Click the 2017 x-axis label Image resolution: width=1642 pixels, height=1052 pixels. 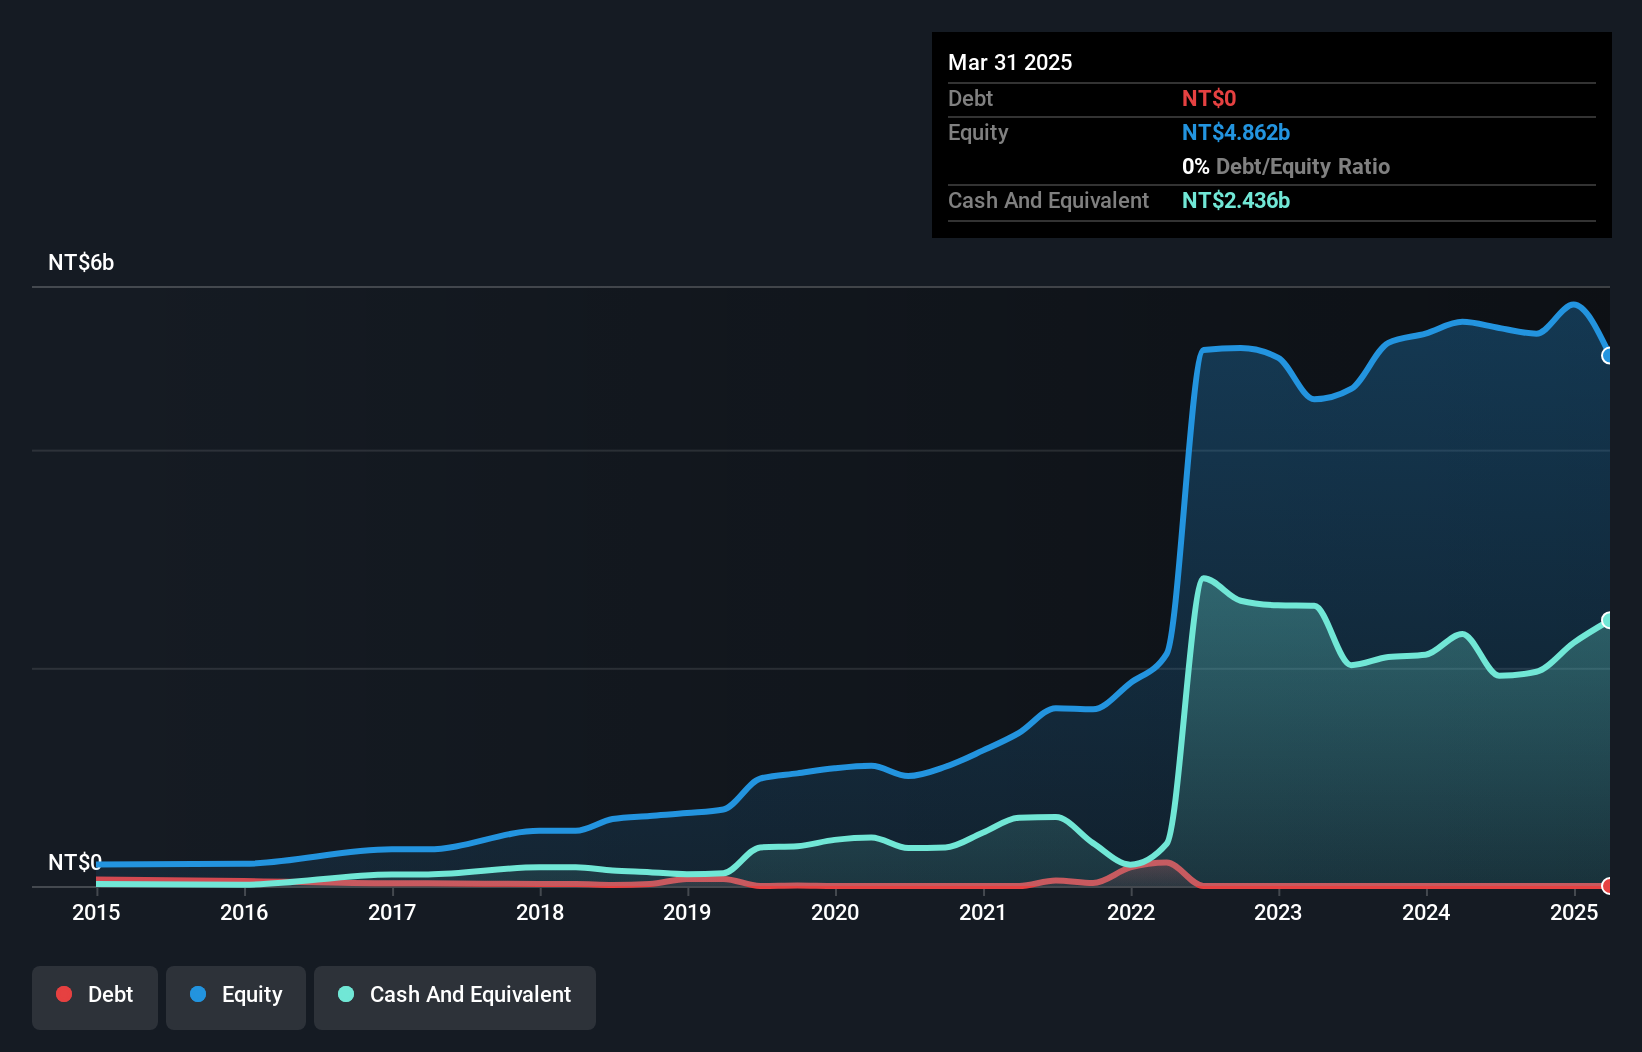tap(392, 912)
